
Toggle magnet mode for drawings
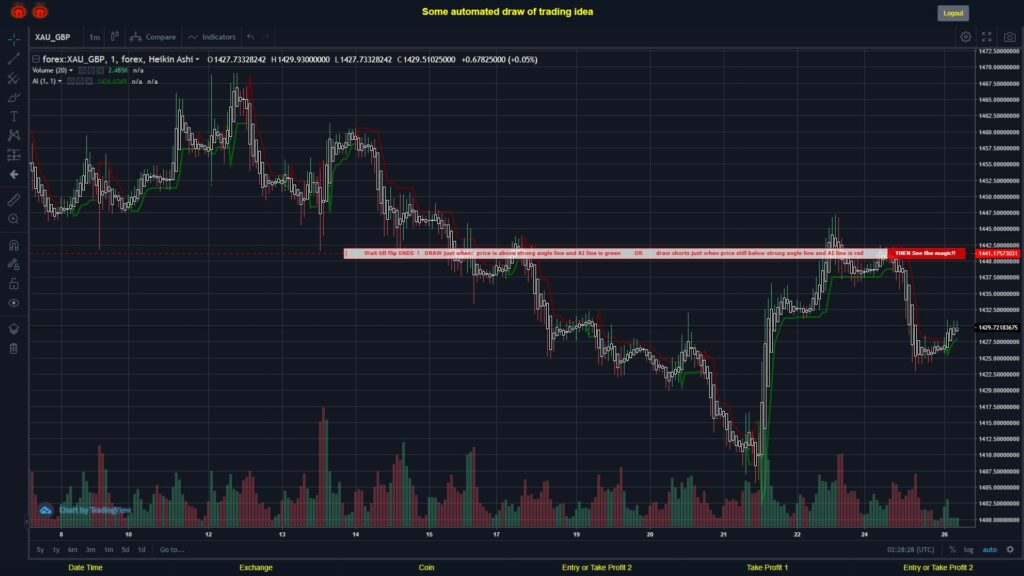click(x=14, y=245)
